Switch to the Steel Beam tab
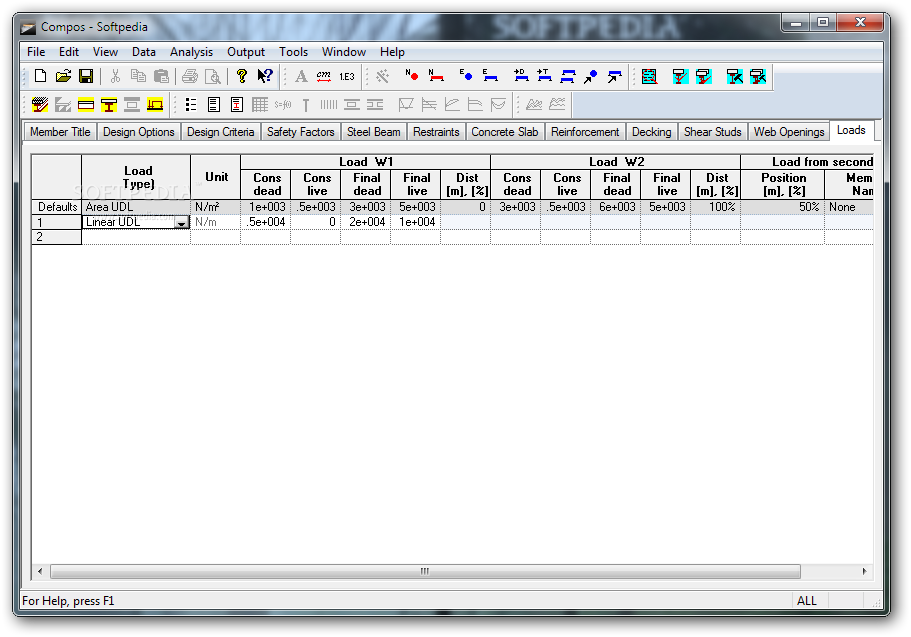 pyautogui.click(x=374, y=132)
